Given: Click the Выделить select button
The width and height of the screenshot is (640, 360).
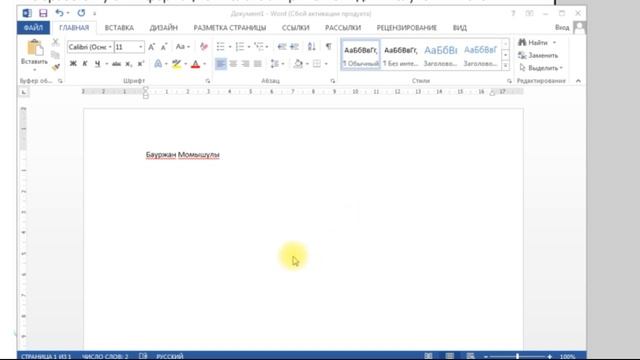Looking at the screenshot, I should (x=540, y=68).
